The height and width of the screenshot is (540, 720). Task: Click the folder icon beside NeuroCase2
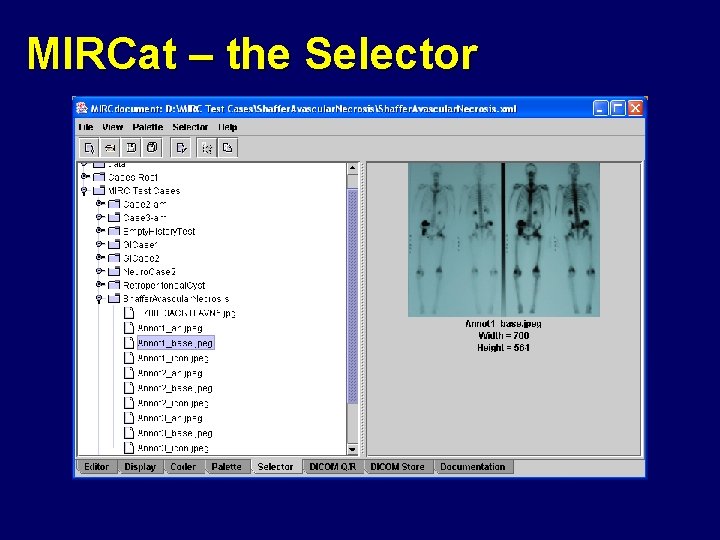point(114,271)
